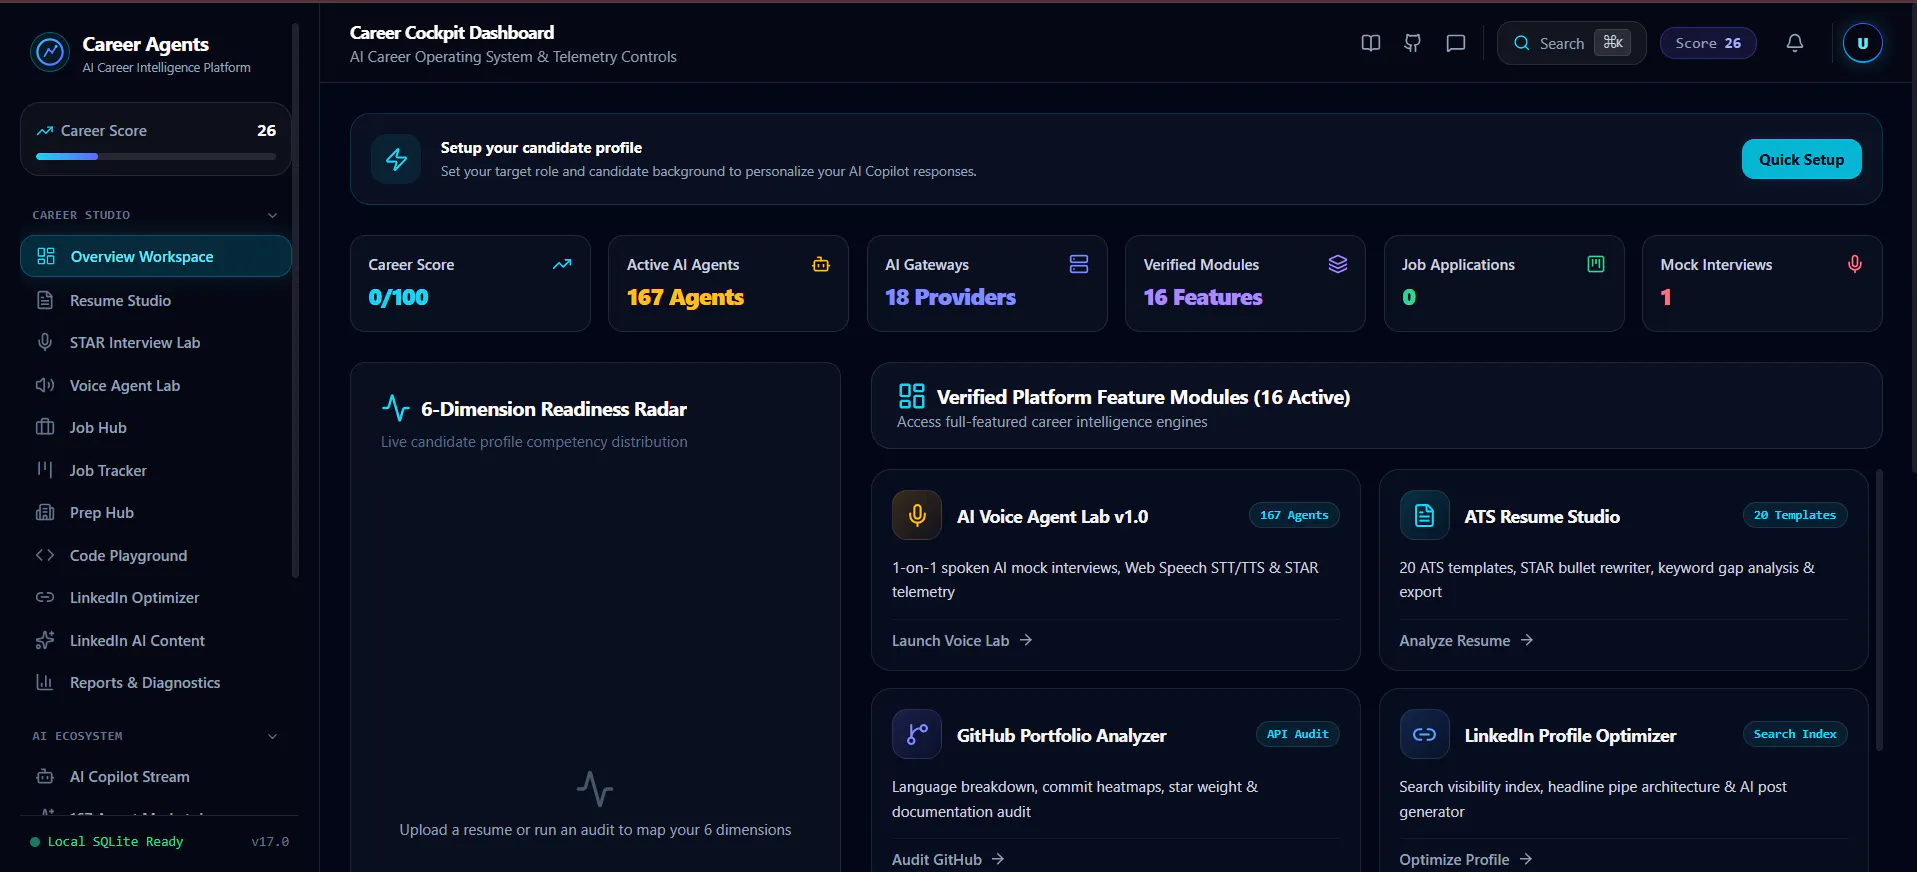
Task: Click the 18 Providers value
Action: [950, 297]
